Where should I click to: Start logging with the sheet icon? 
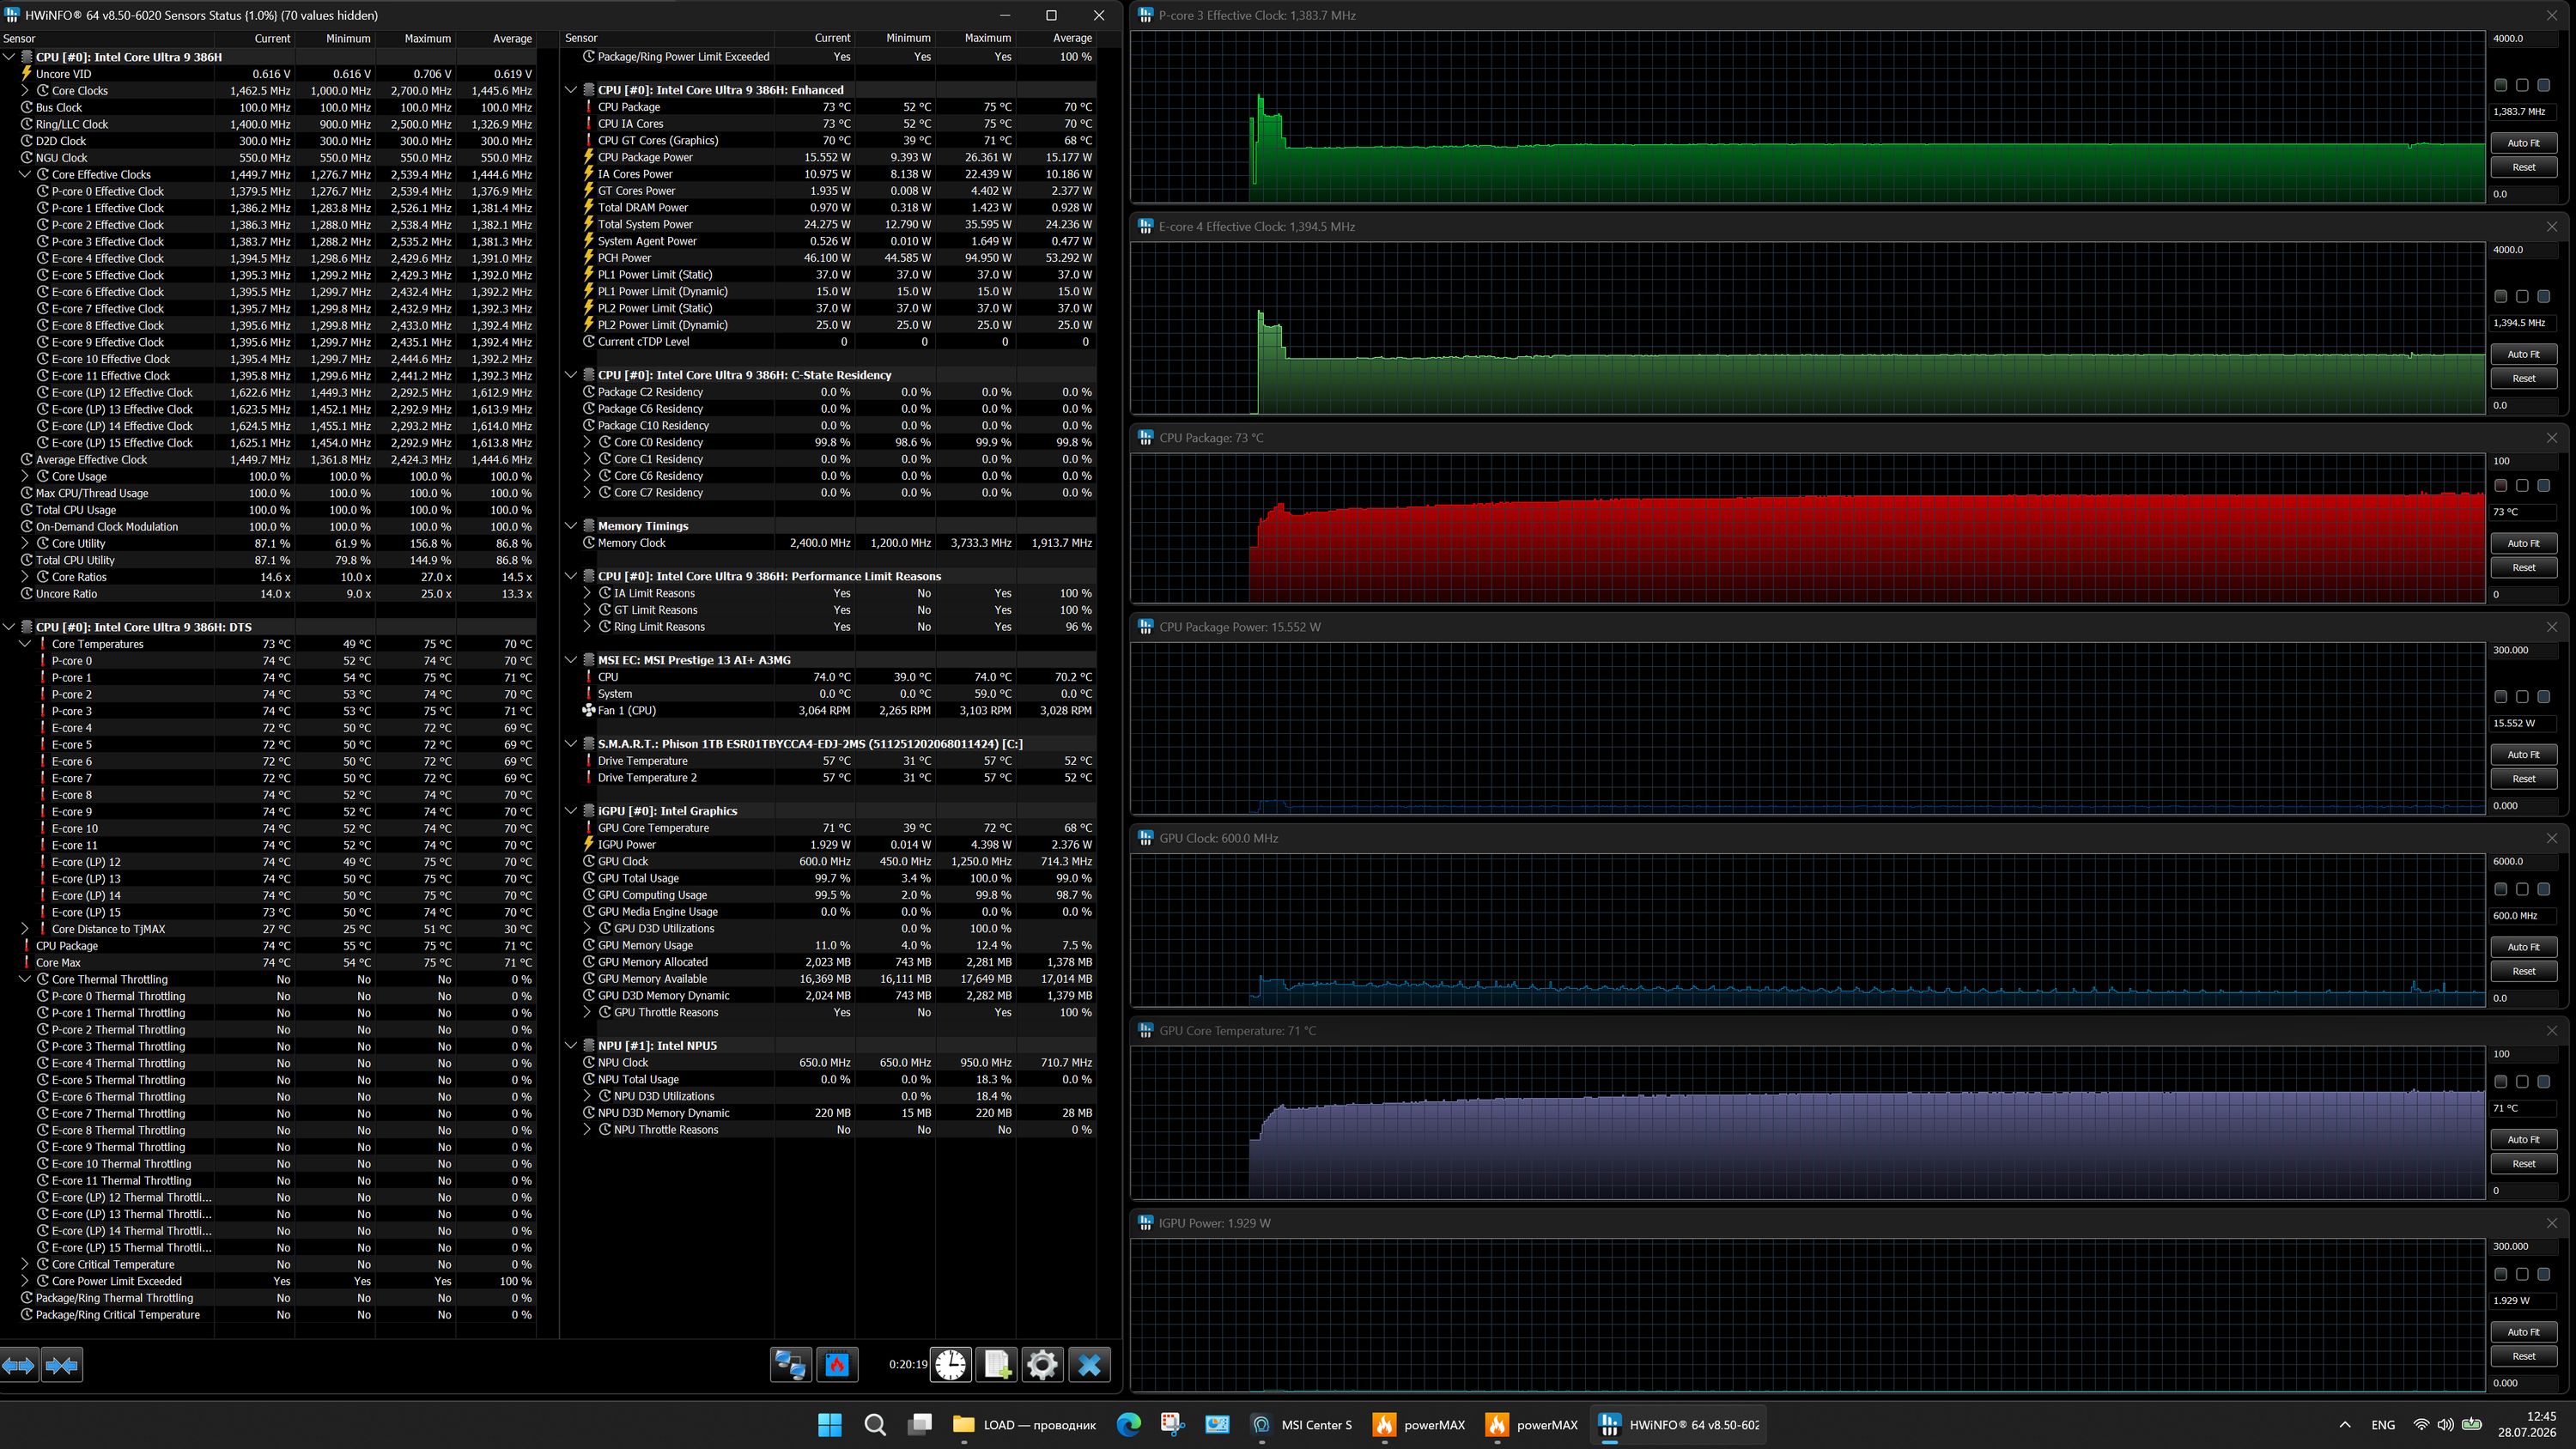(997, 1365)
